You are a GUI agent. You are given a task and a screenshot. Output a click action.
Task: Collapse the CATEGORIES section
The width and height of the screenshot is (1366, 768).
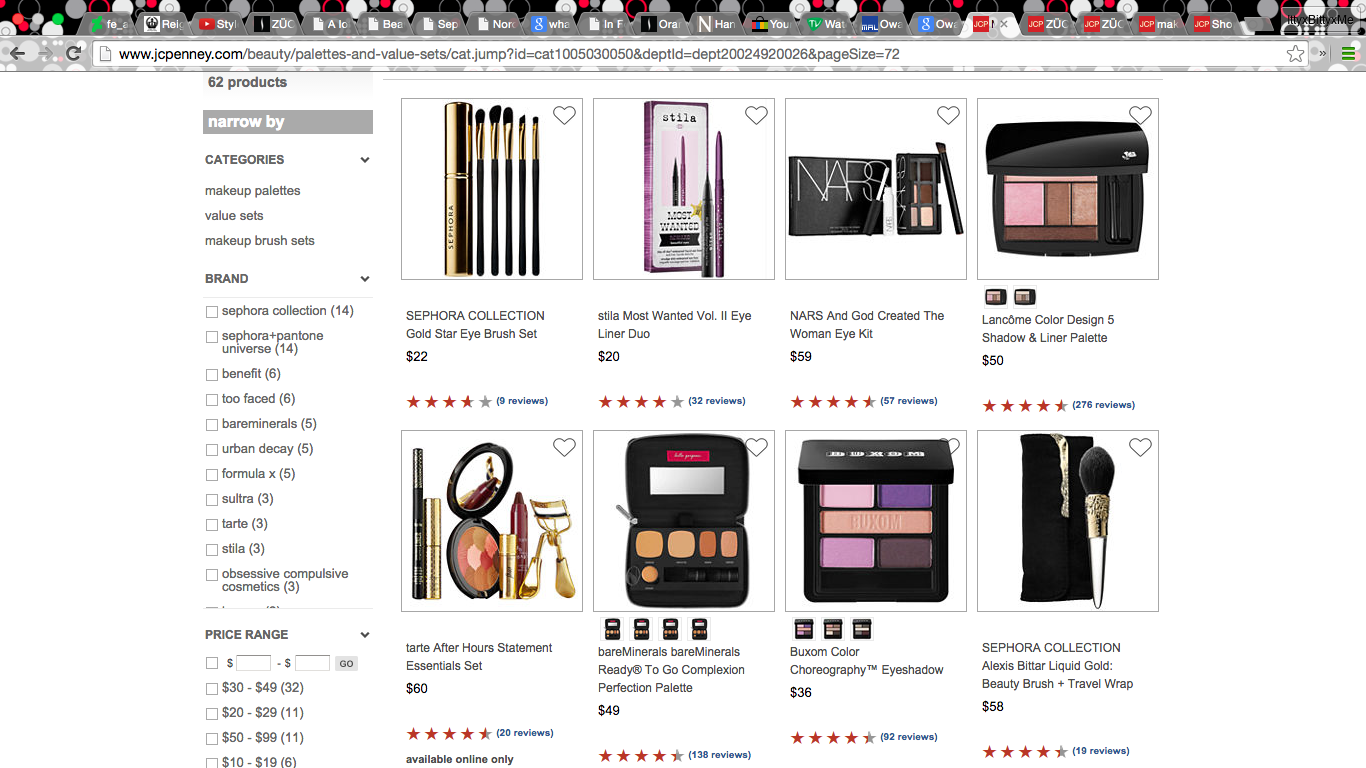(x=364, y=159)
